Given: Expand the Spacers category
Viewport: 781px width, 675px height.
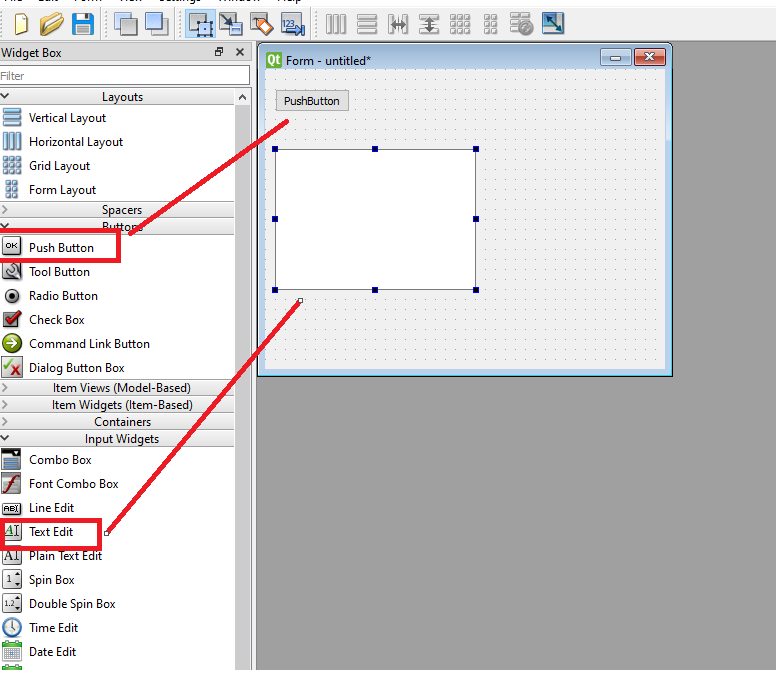Looking at the screenshot, I should [117, 210].
